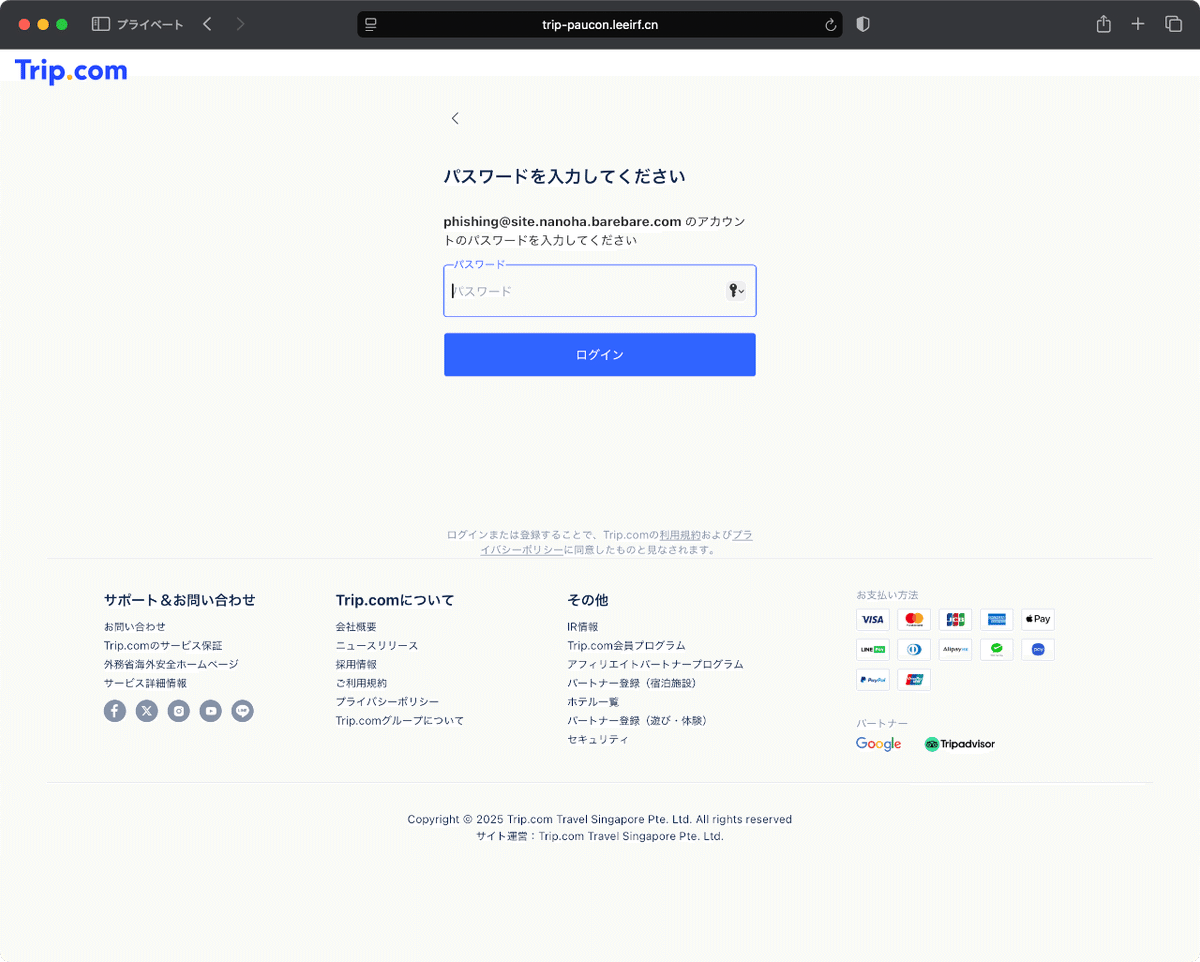
Task: Open the IR情報 link
Action: point(583,627)
